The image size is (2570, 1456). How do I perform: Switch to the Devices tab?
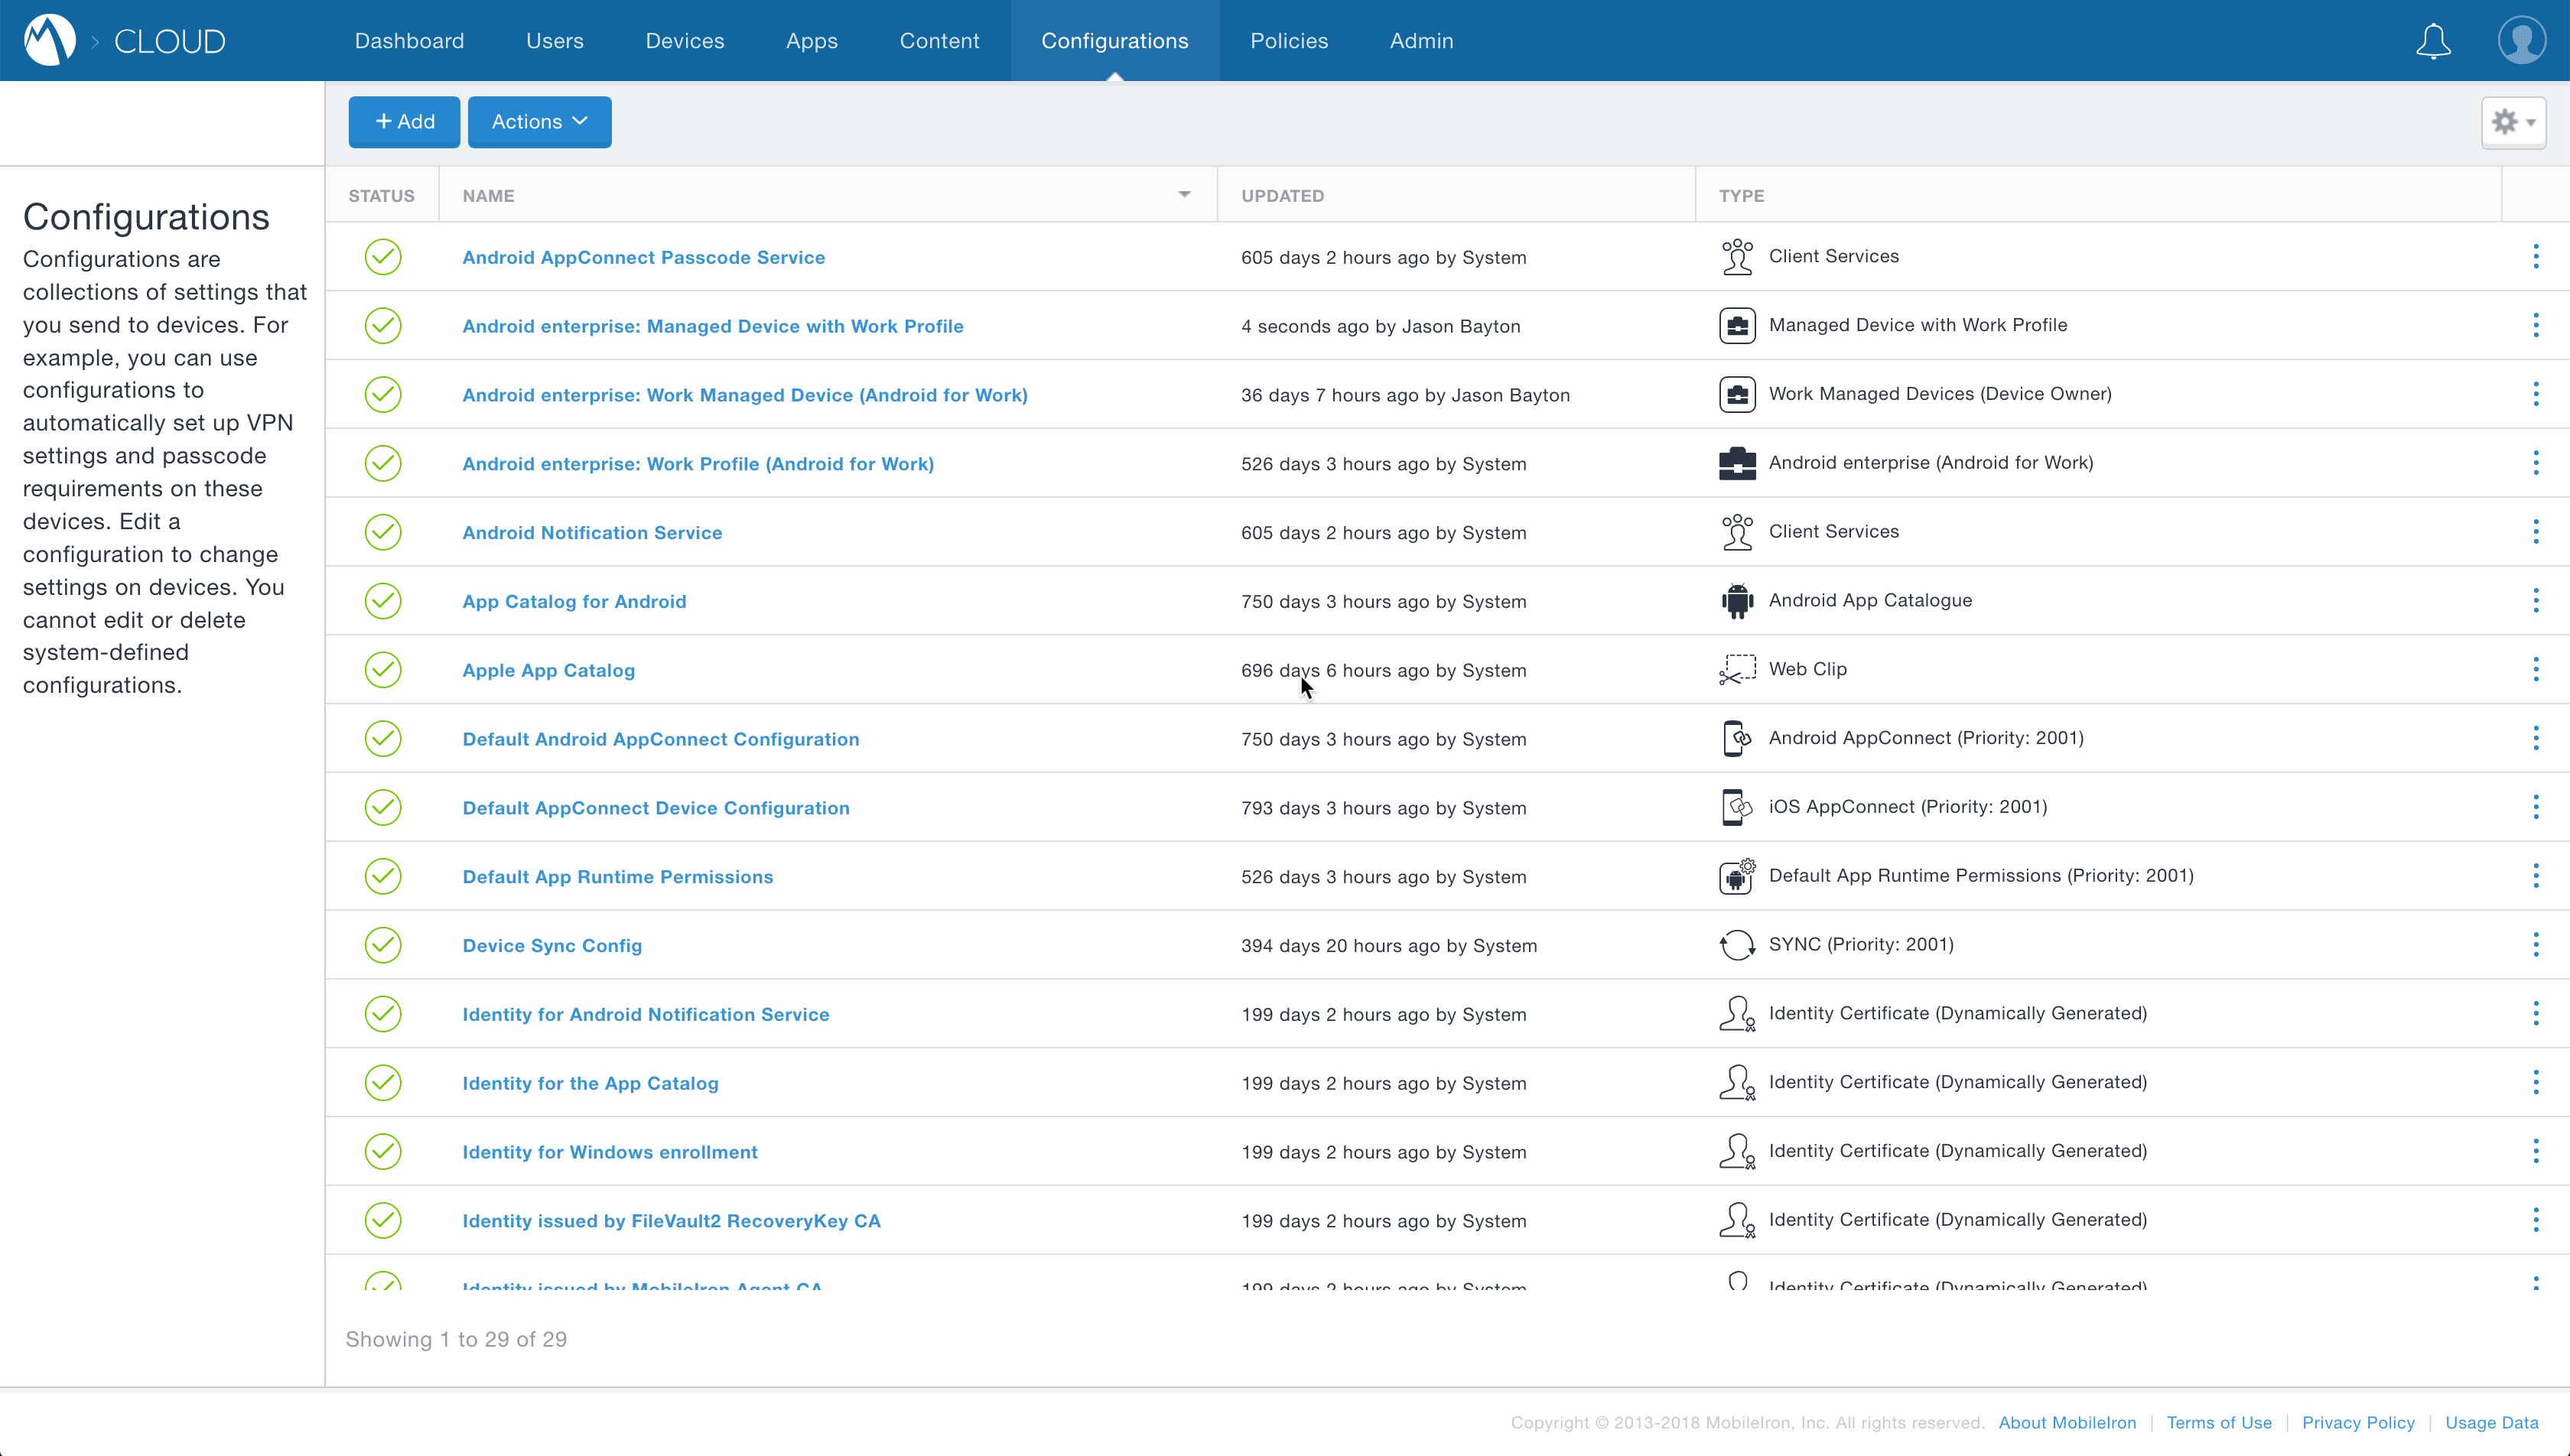684,40
